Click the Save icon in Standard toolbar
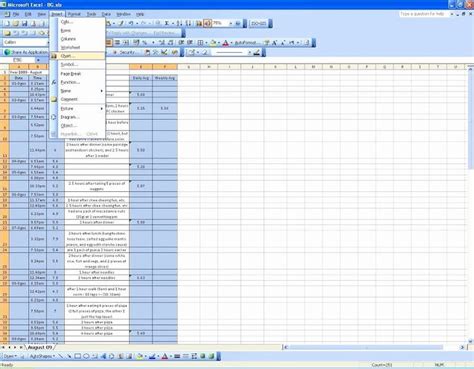 pos(24,24)
